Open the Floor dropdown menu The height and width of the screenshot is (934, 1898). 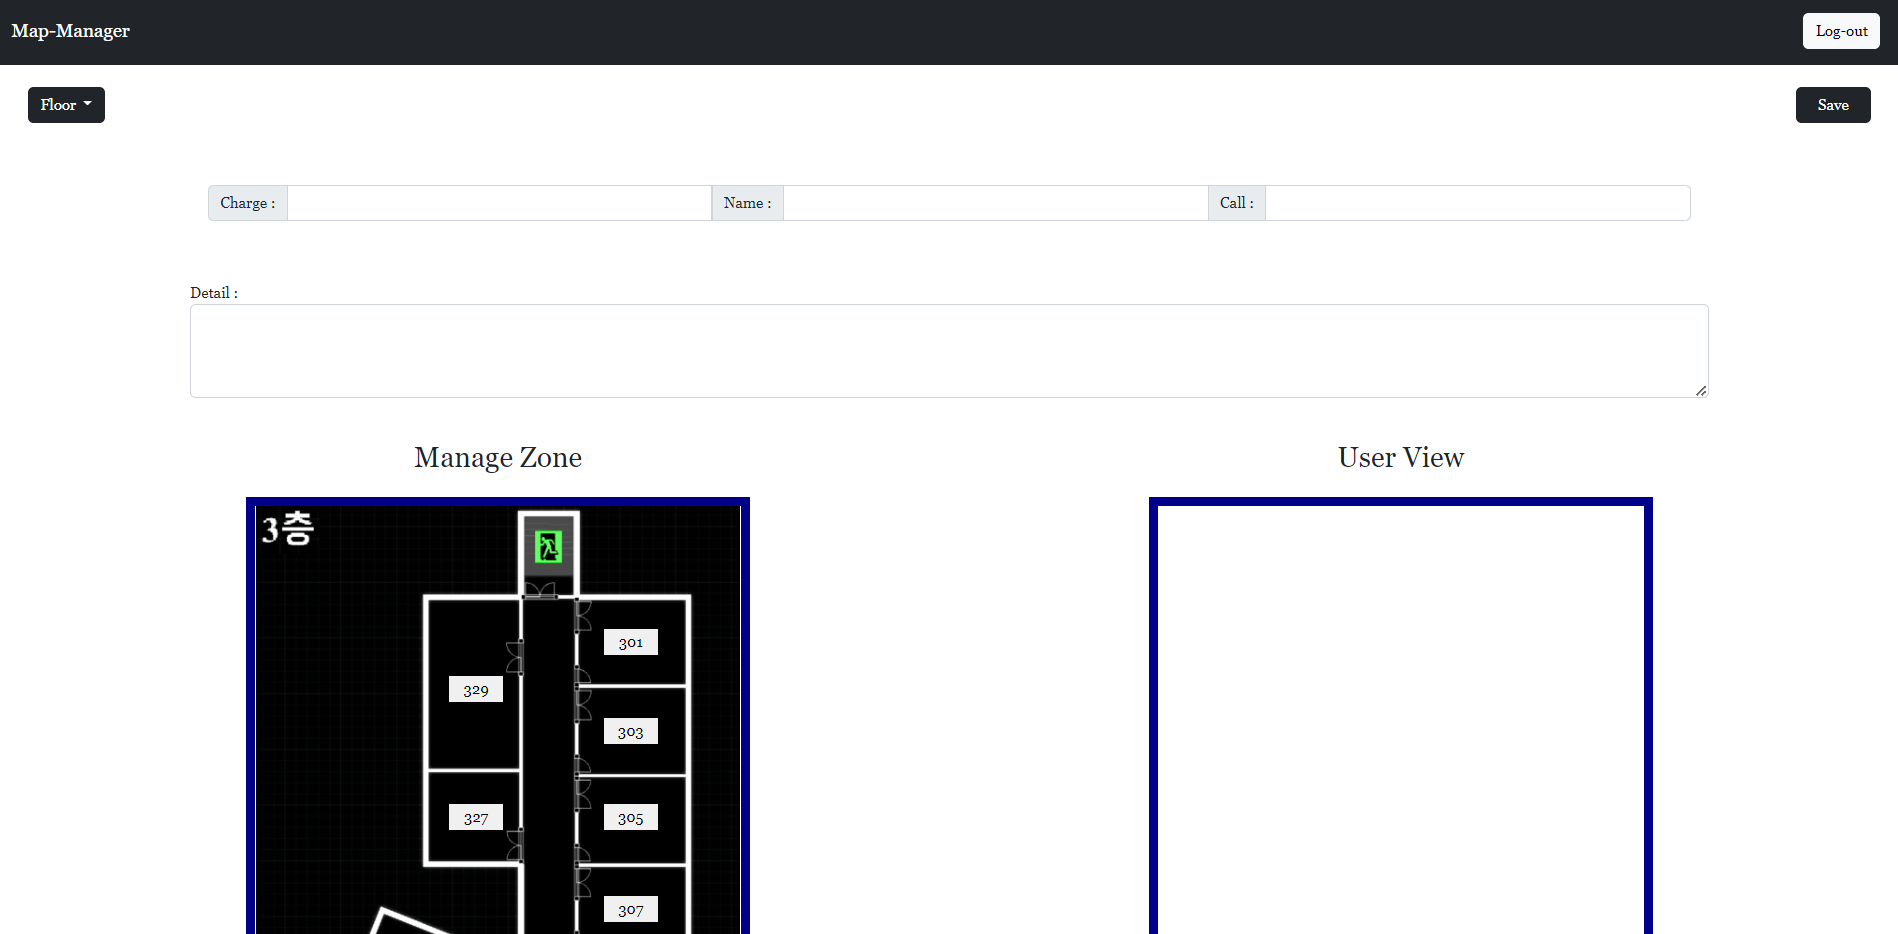coord(66,105)
